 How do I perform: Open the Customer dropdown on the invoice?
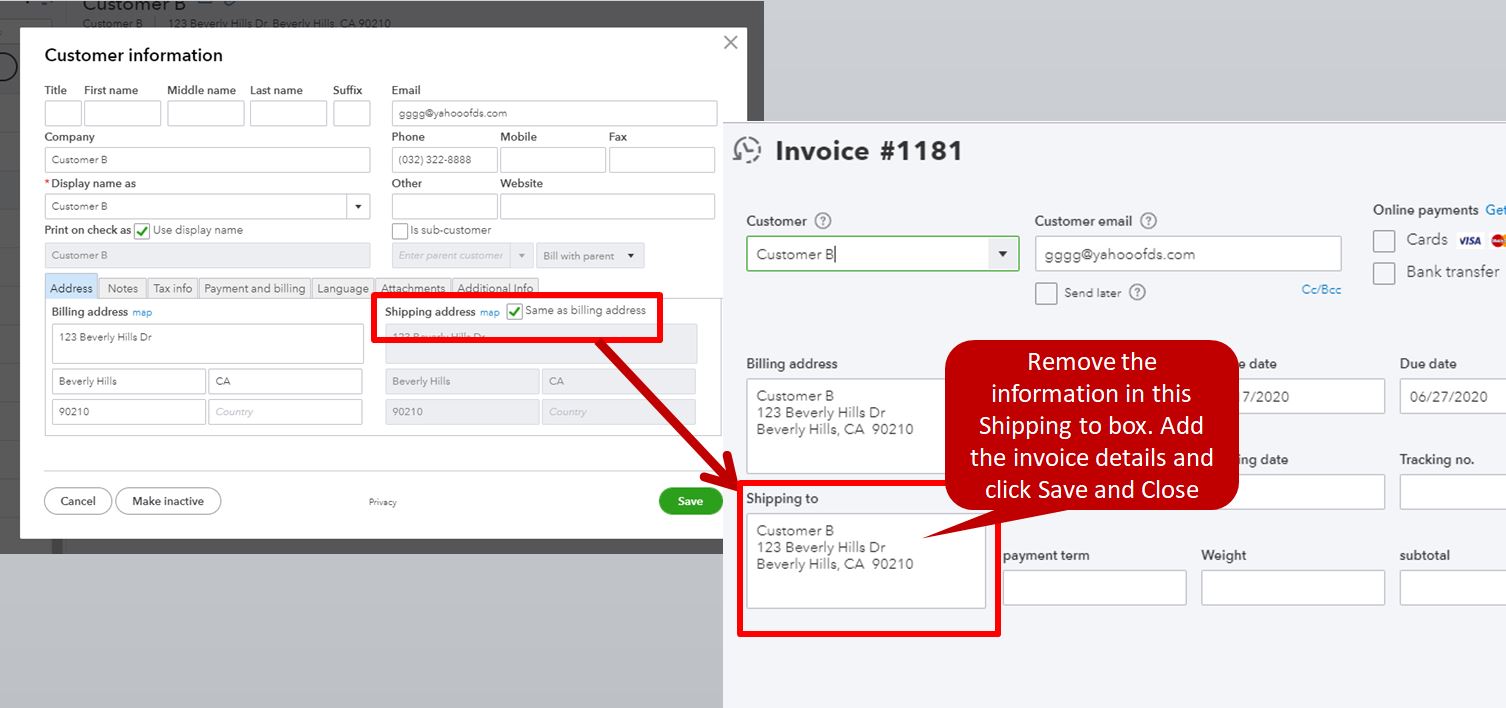coord(1002,254)
